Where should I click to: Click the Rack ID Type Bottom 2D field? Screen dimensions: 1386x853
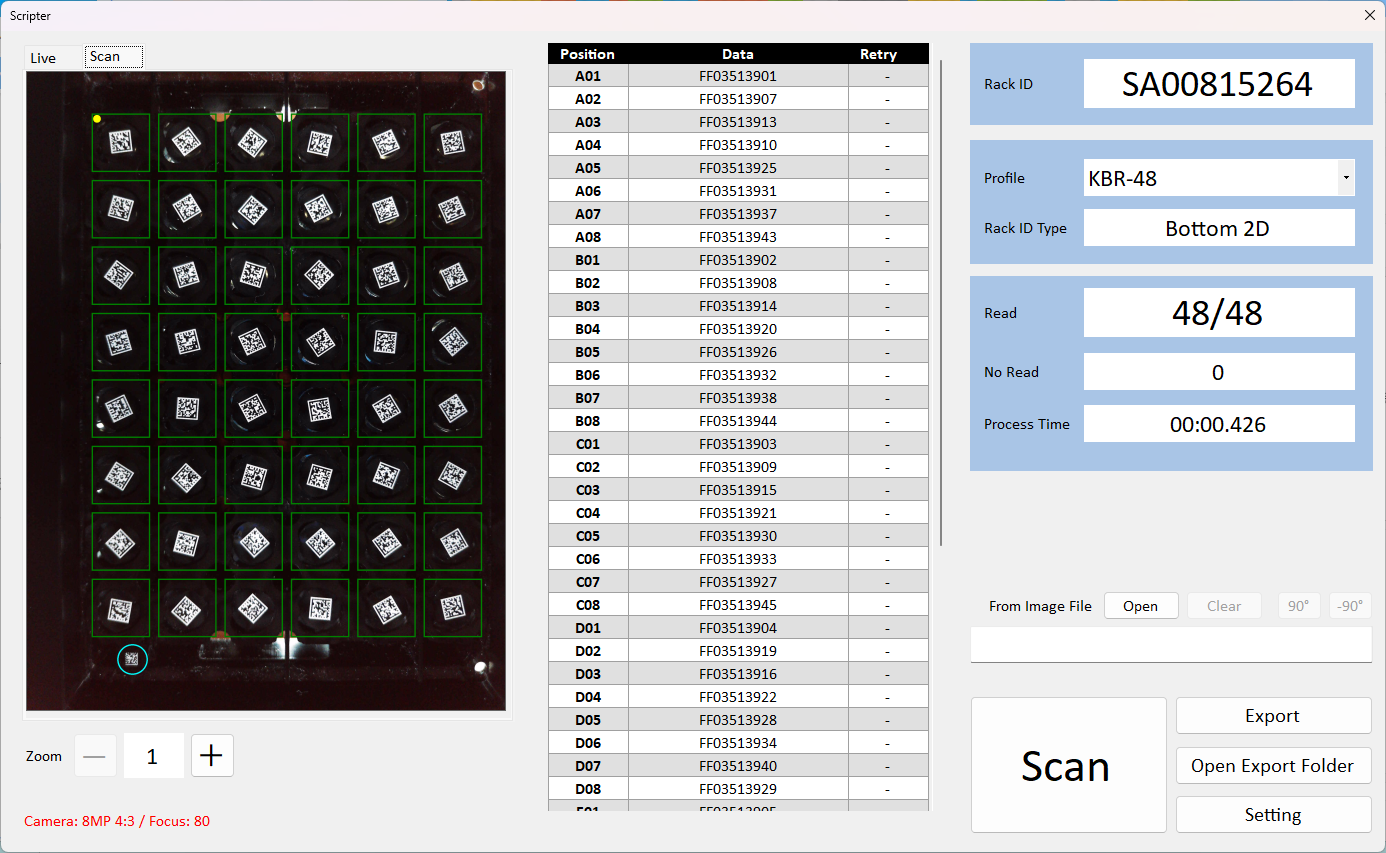[1218, 228]
